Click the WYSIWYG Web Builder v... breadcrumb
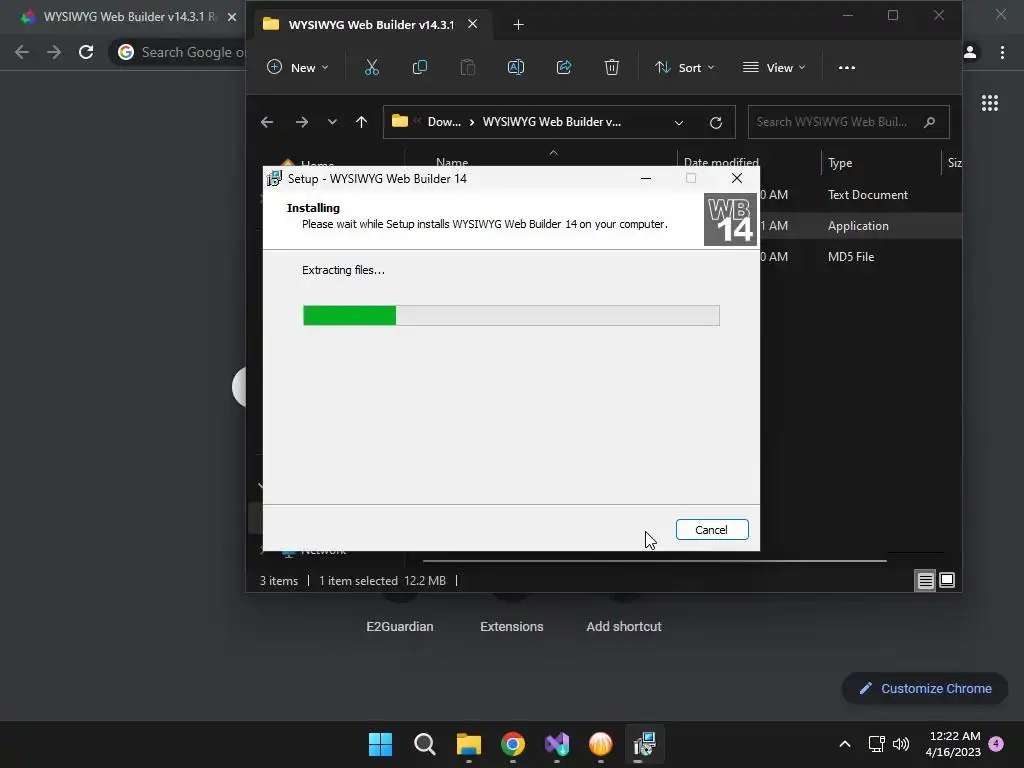This screenshot has width=1024, height=768. coord(552,122)
